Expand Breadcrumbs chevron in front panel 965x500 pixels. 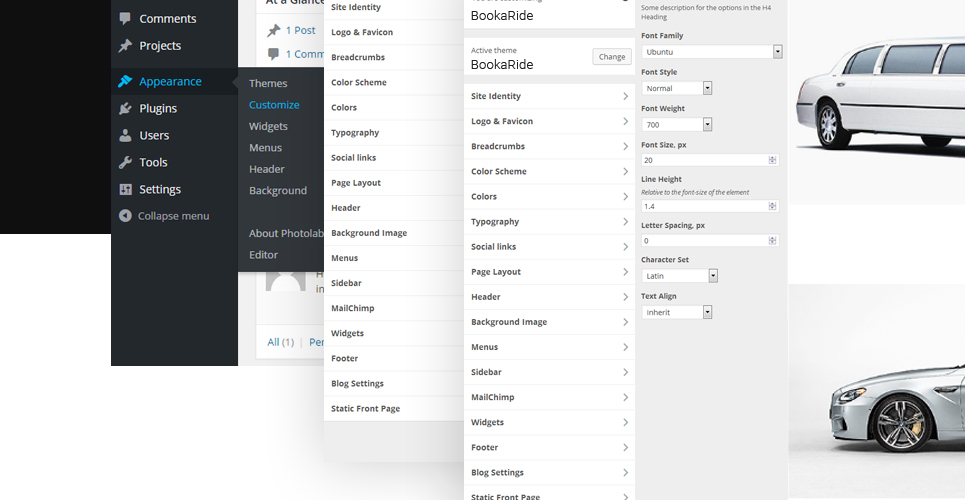pos(625,147)
